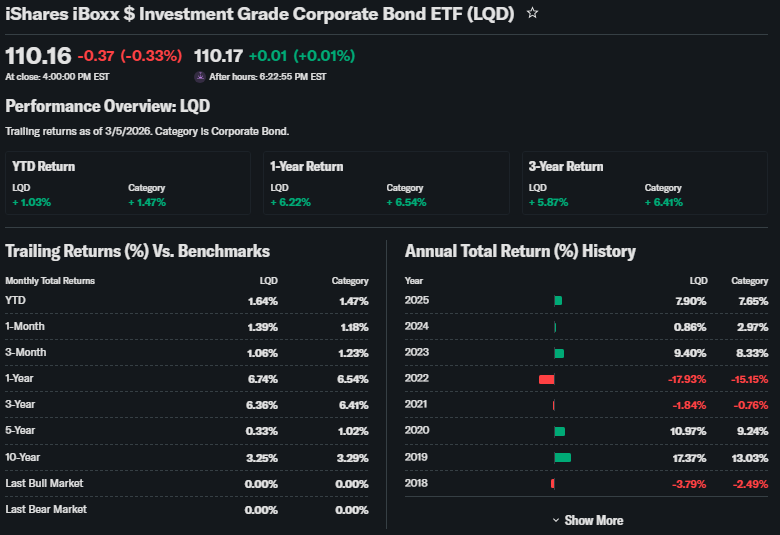Viewport: 780px width, 535px height.
Task: Select the green 2020 return bar
Action: pyautogui.click(x=559, y=431)
